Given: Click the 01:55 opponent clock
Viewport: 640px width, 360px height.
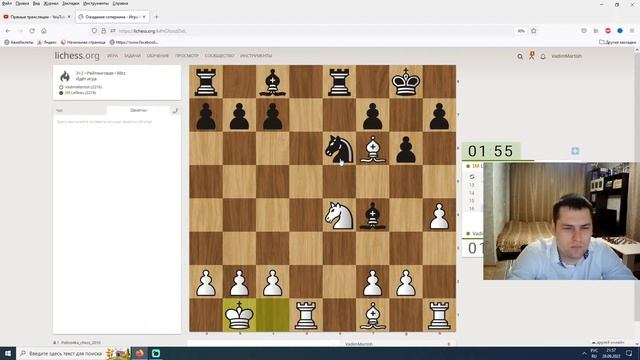Looking at the screenshot, I should [x=491, y=151].
